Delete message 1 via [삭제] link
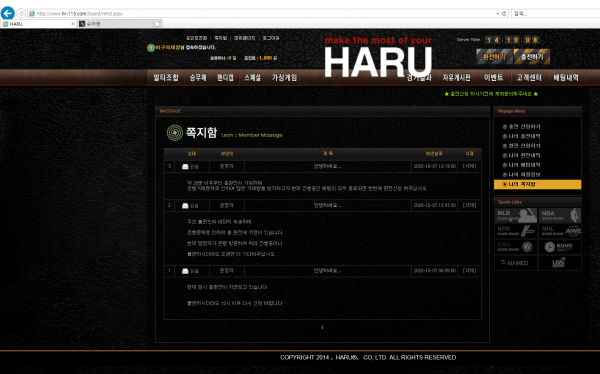This screenshot has width=600, height=374. click(470, 270)
